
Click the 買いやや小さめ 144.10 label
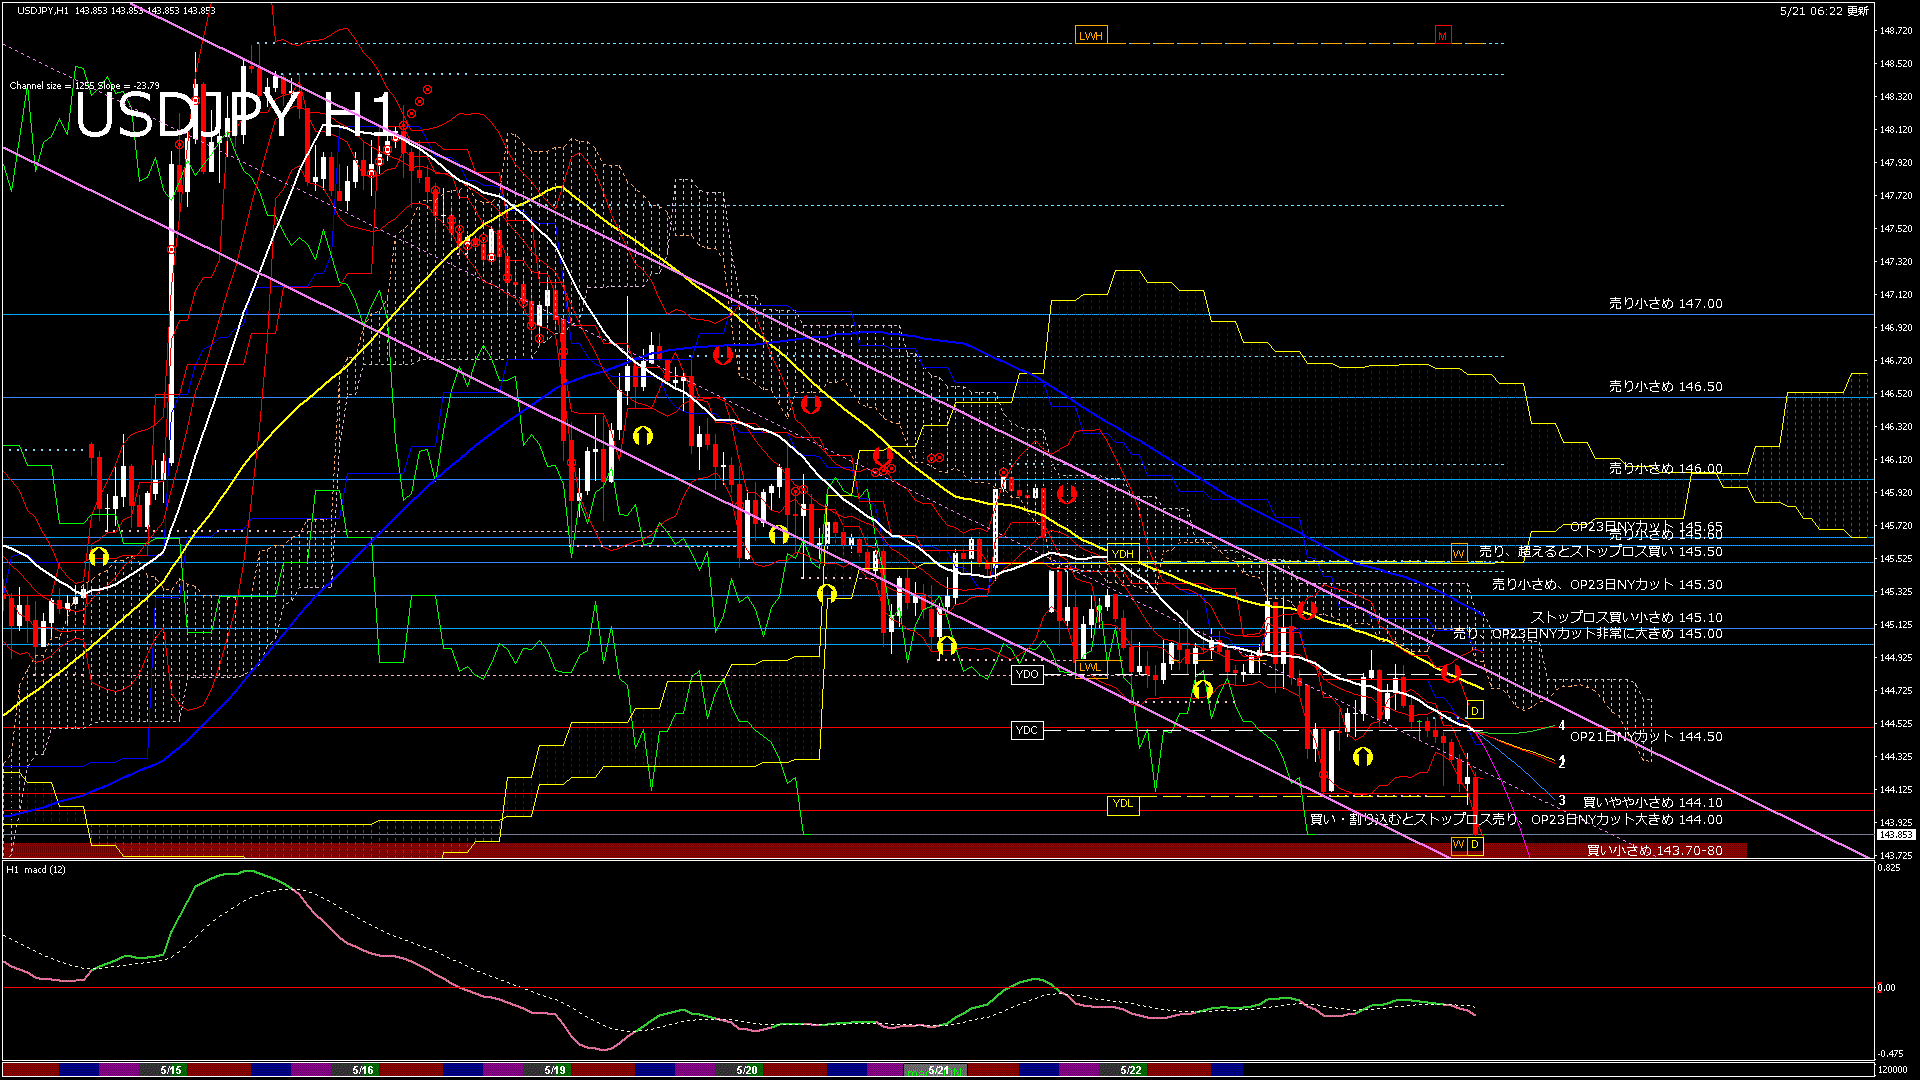[x=1652, y=803]
